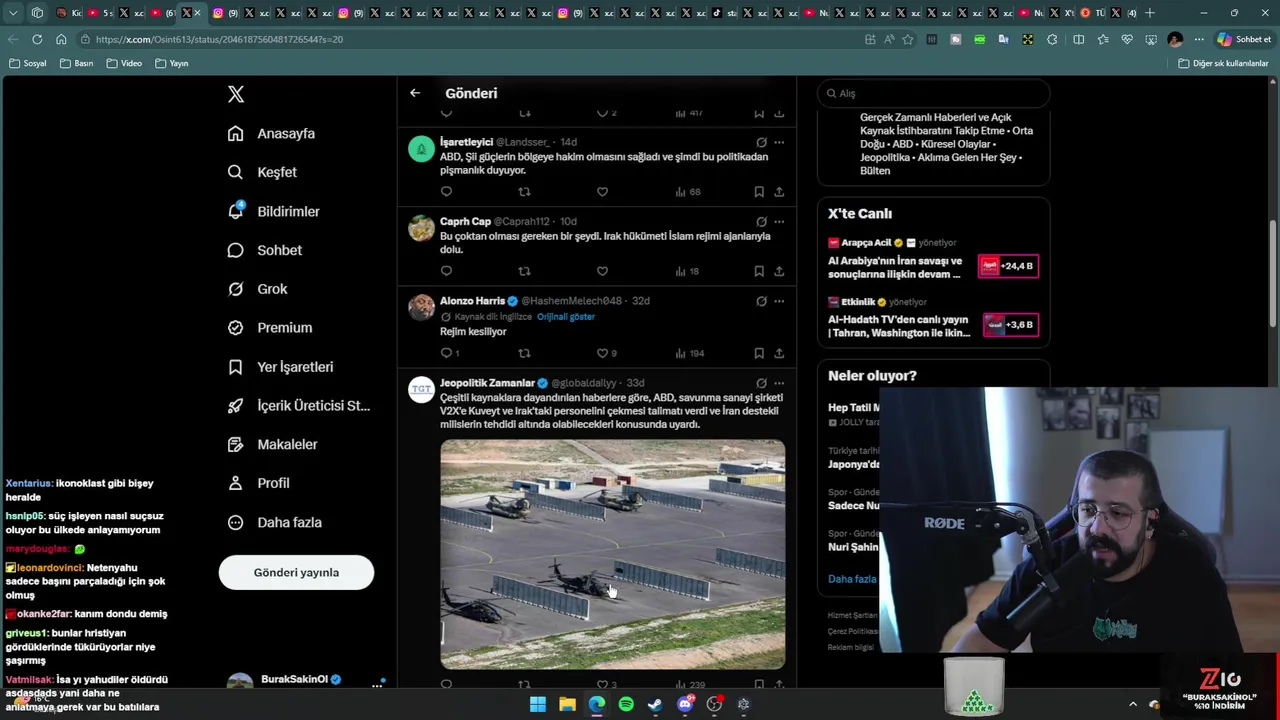
Task: Open Etkinlik live broadcast item
Action: pos(933,319)
